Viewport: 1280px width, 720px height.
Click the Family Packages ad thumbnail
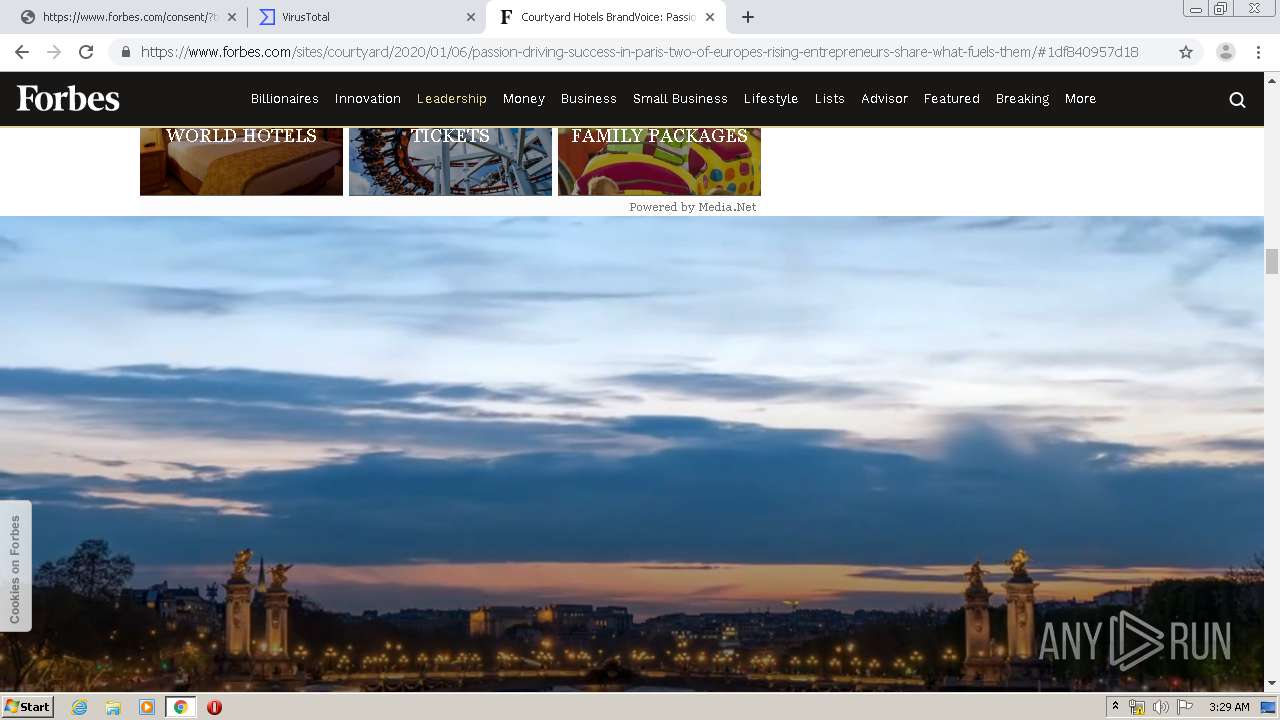(659, 161)
